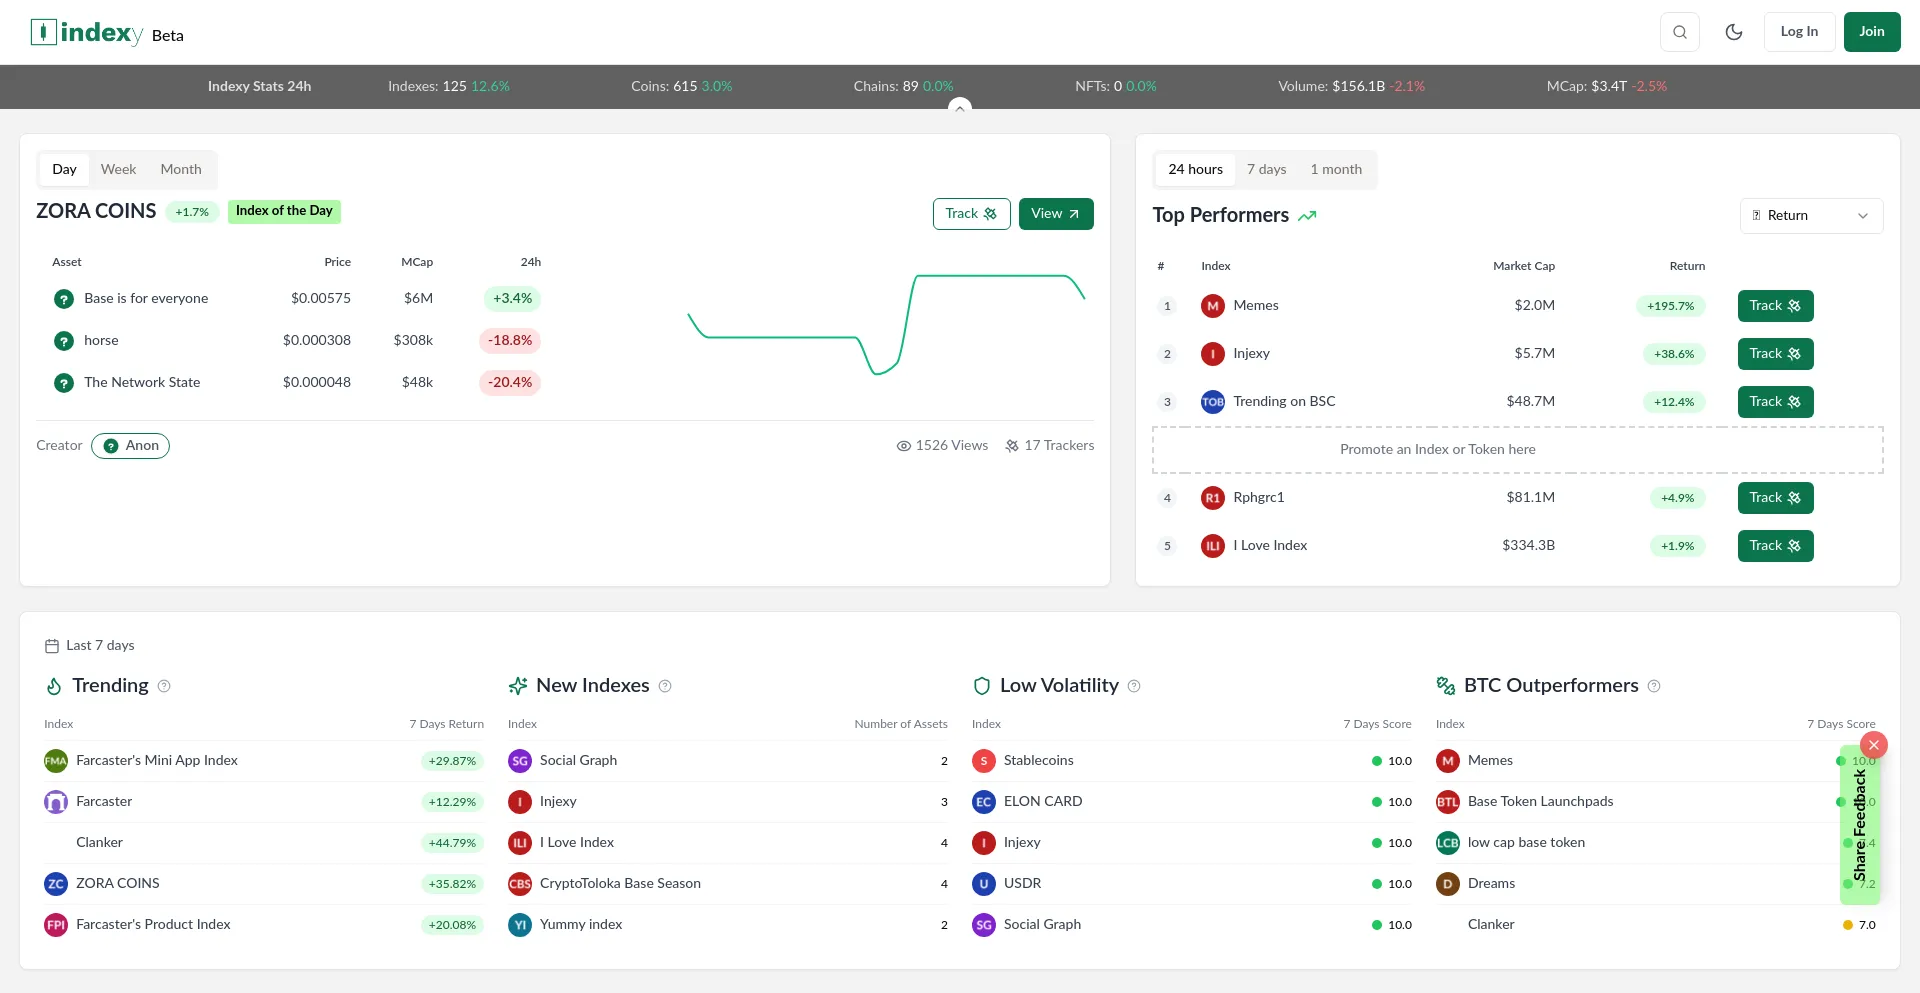Close the Share Feedback widget
The width and height of the screenshot is (1920, 993).
pos(1874,745)
